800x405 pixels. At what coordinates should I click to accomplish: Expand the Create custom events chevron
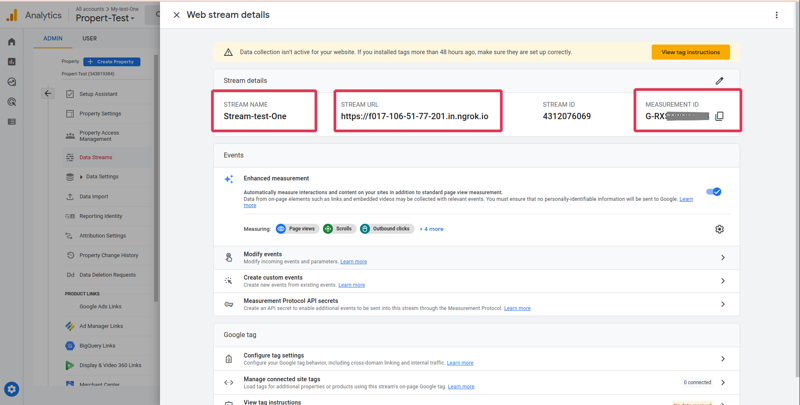(723, 281)
